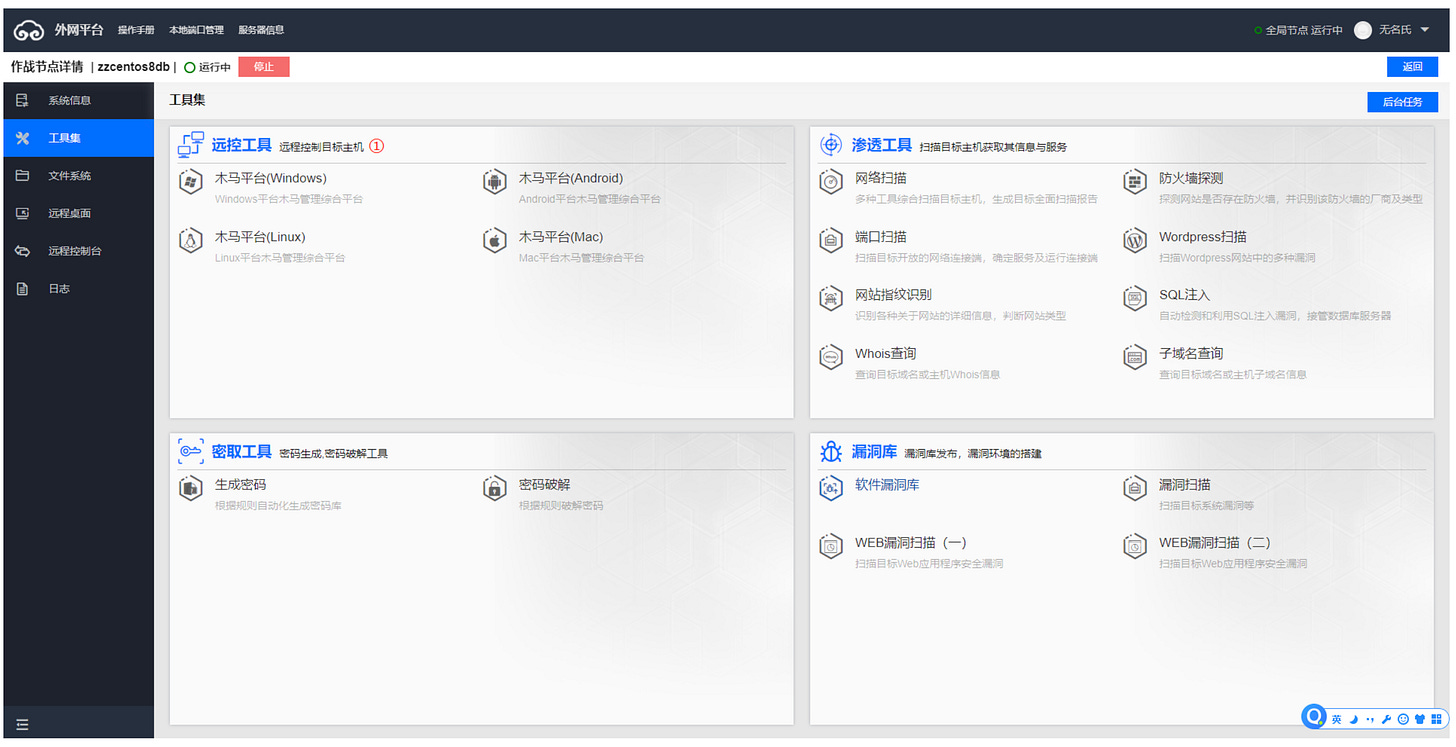Click the 子域名查询 hexagon icon
The height and width of the screenshot is (747, 1456).
point(1134,358)
